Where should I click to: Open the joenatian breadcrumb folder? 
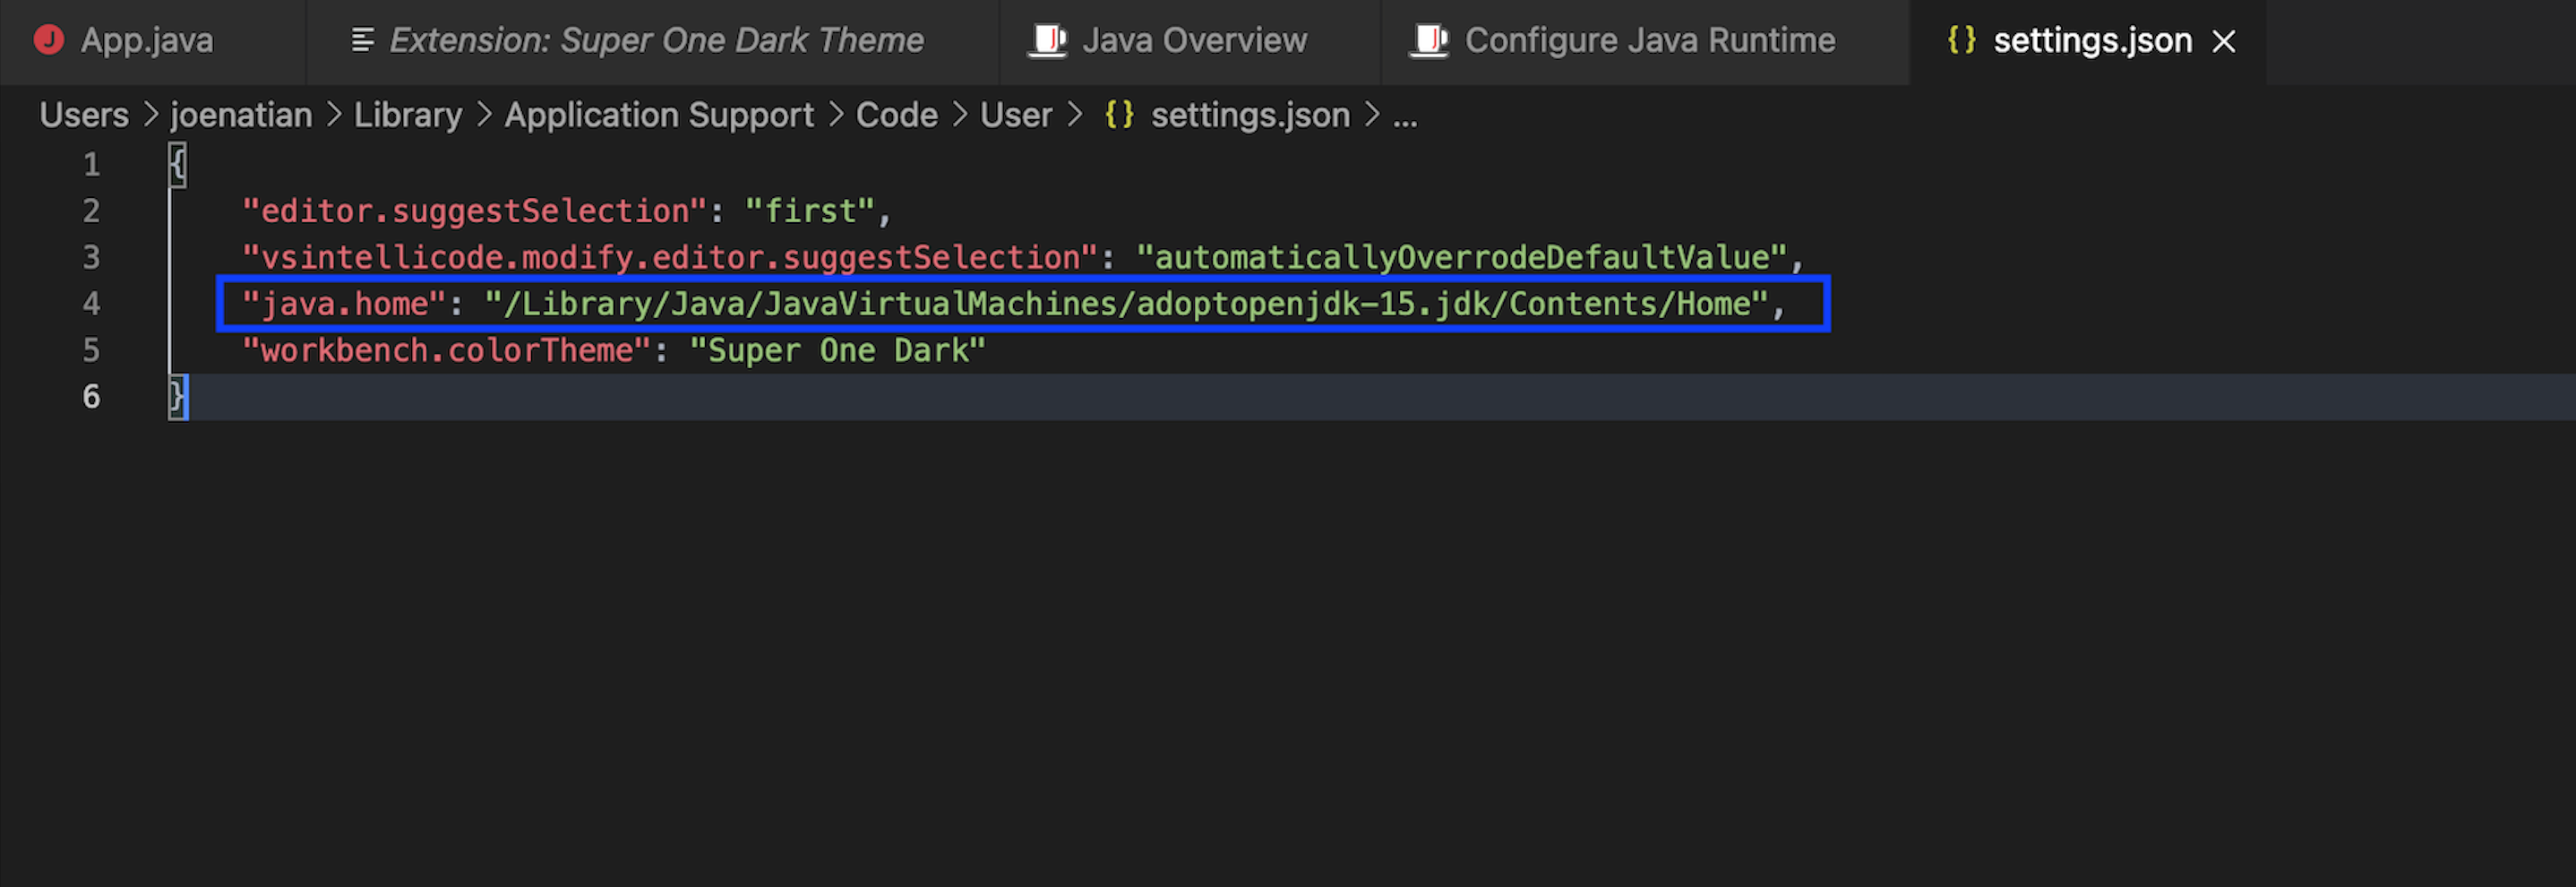click(241, 115)
